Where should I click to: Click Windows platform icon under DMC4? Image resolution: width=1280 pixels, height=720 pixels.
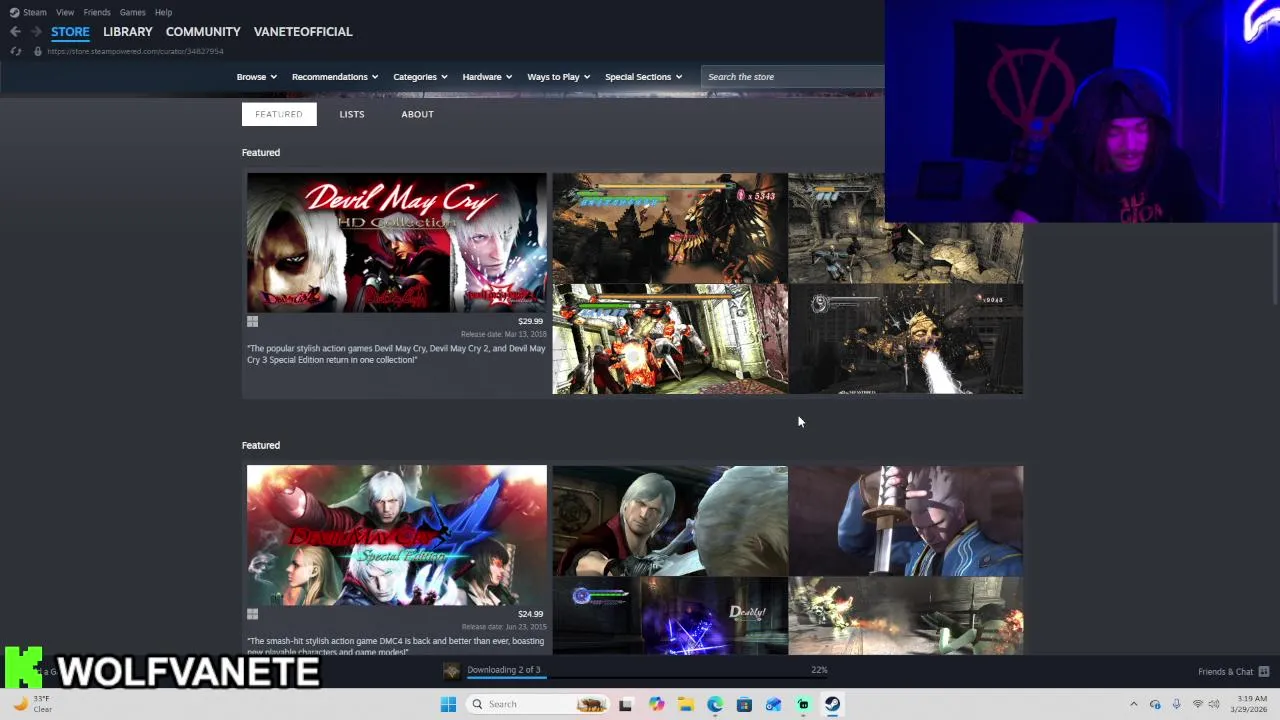click(x=253, y=615)
